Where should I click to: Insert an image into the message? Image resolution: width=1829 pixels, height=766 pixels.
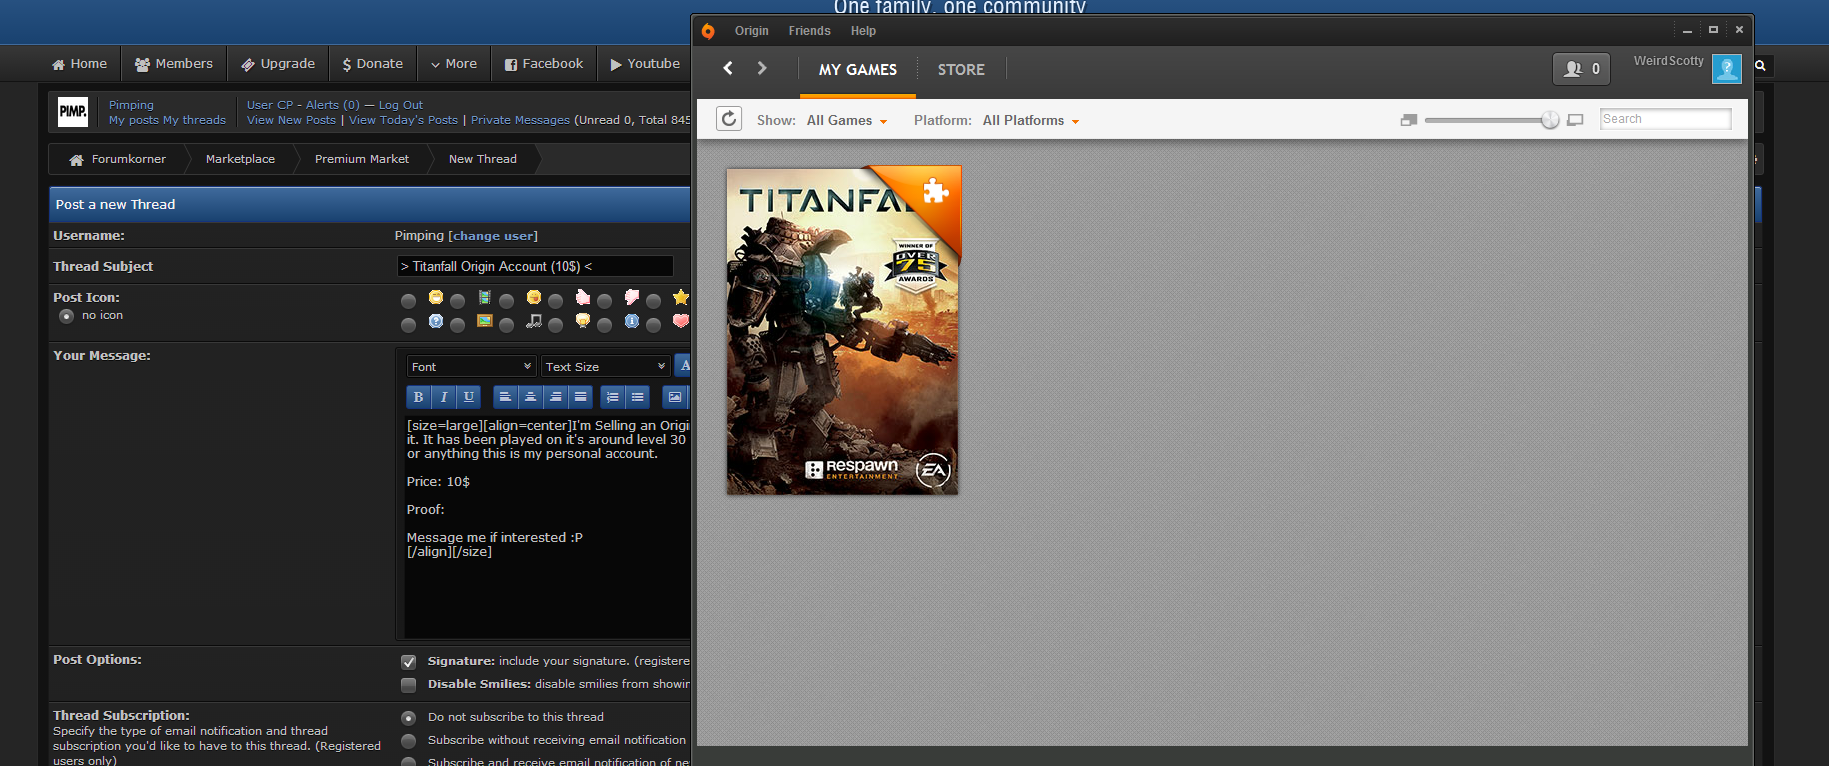[675, 397]
